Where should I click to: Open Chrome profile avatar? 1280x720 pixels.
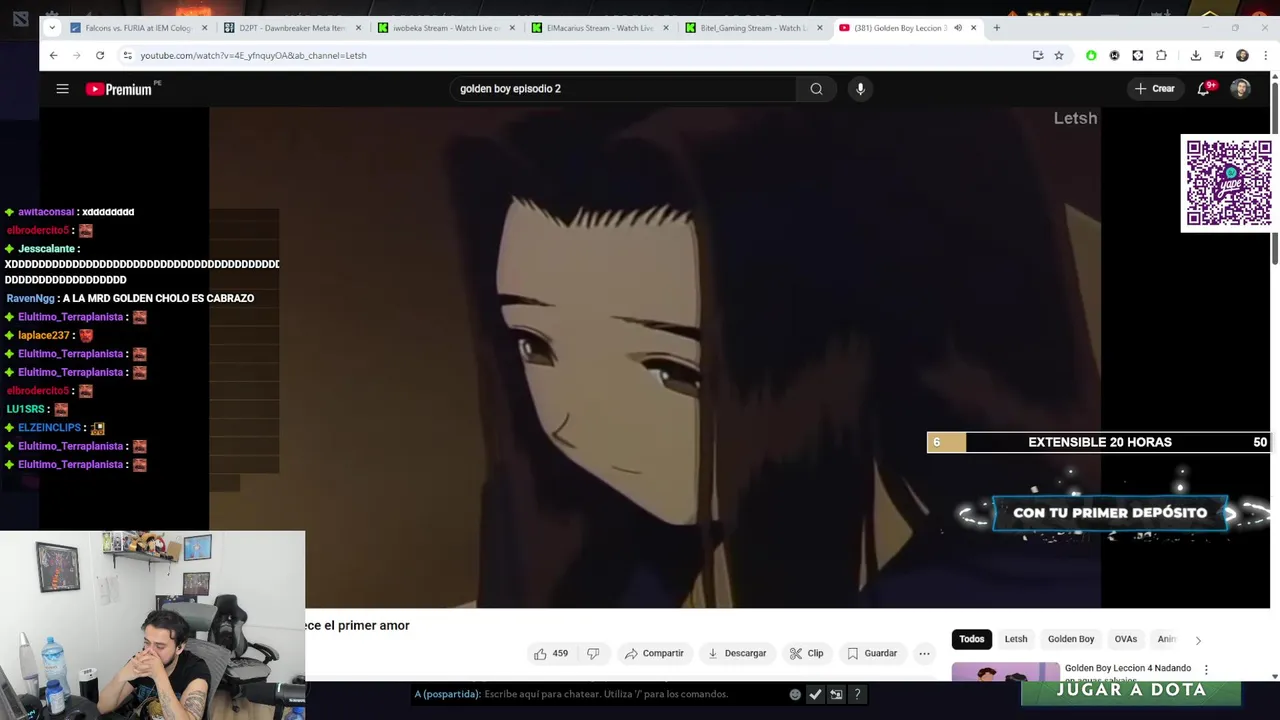[x=1242, y=55]
